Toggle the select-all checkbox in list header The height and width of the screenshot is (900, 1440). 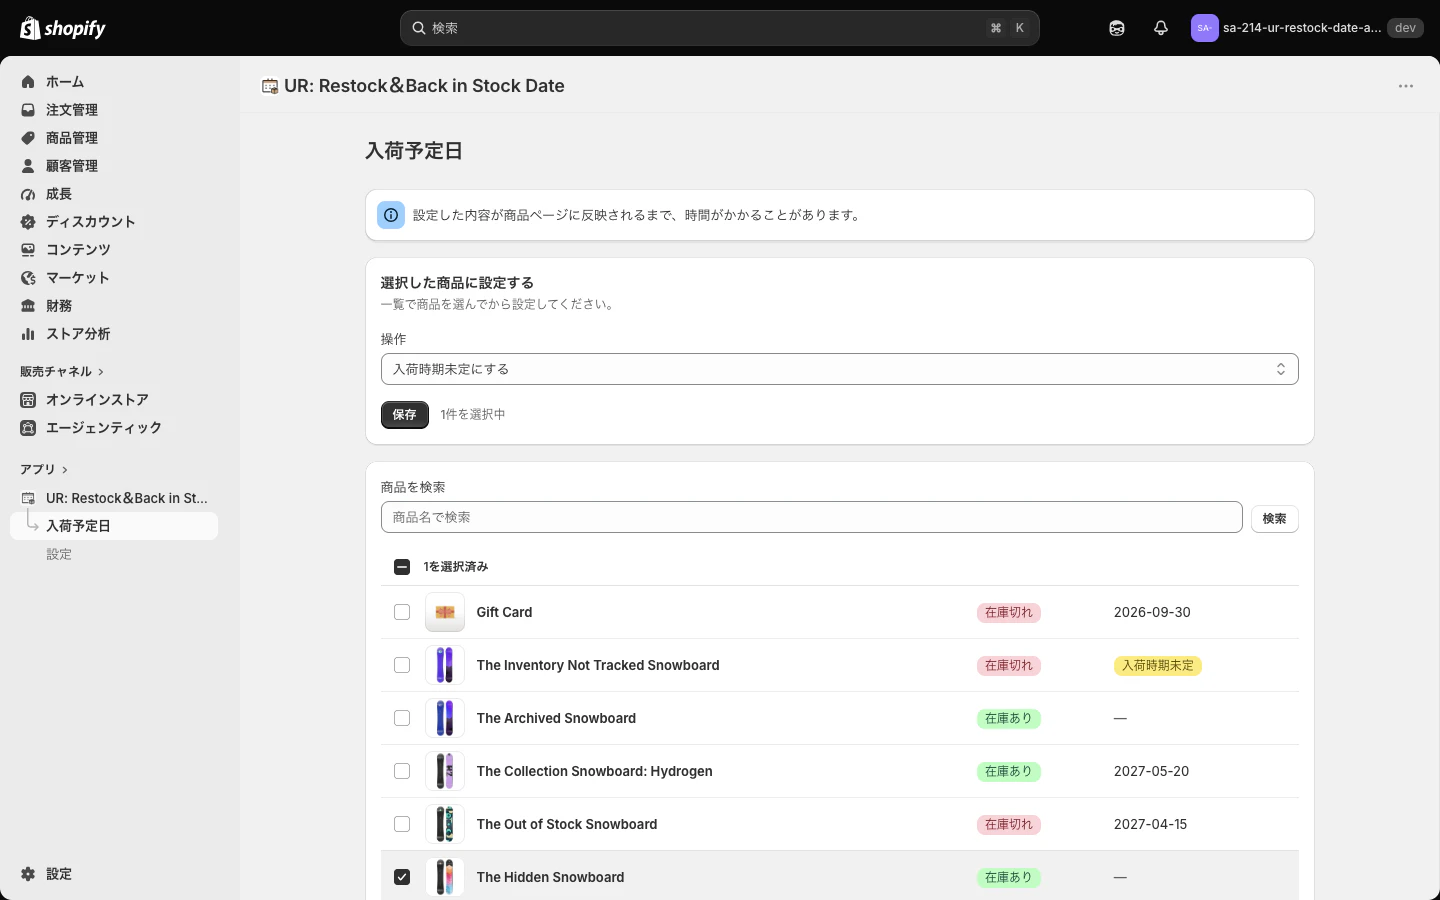tap(402, 567)
